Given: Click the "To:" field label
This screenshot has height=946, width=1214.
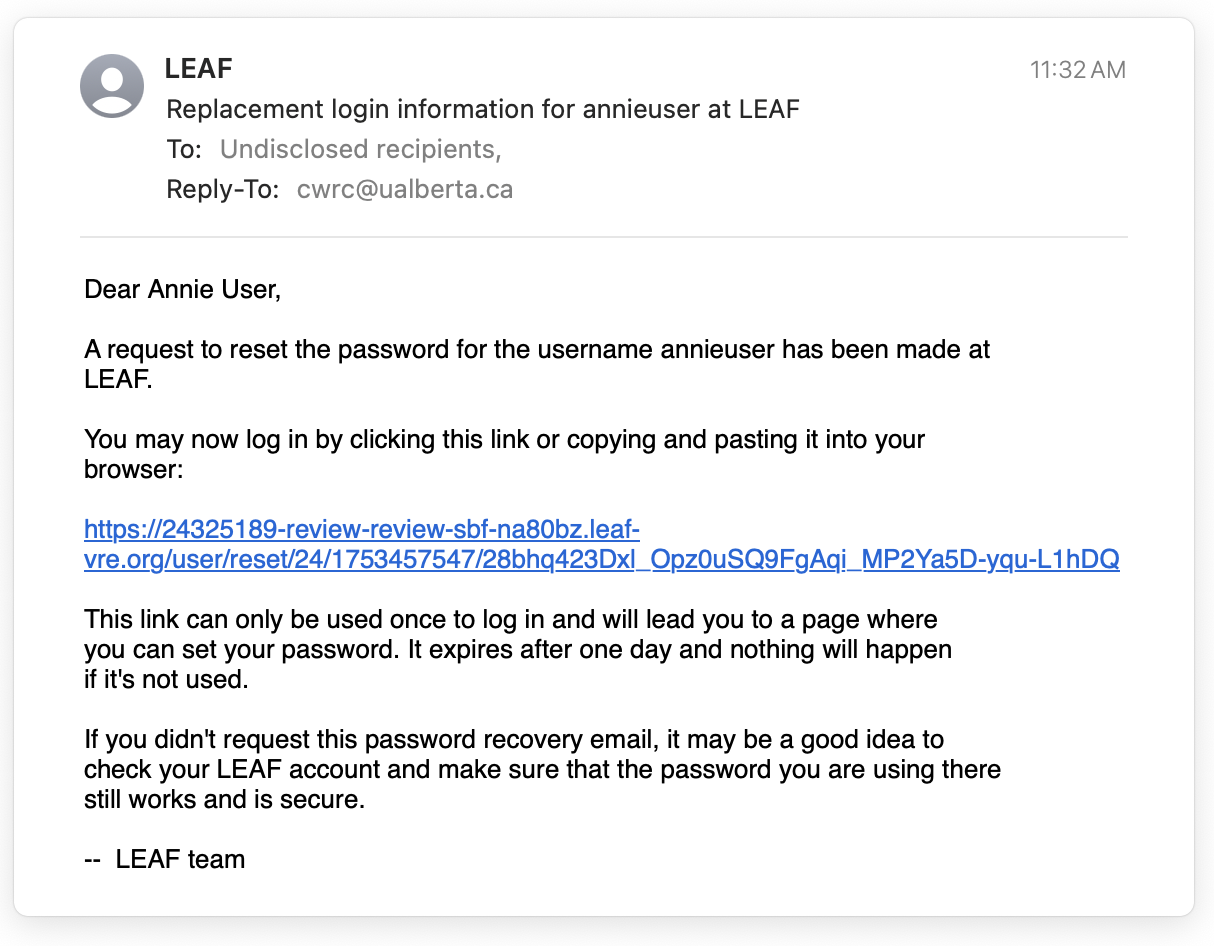Looking at the screenshot, I should point(184,149).
